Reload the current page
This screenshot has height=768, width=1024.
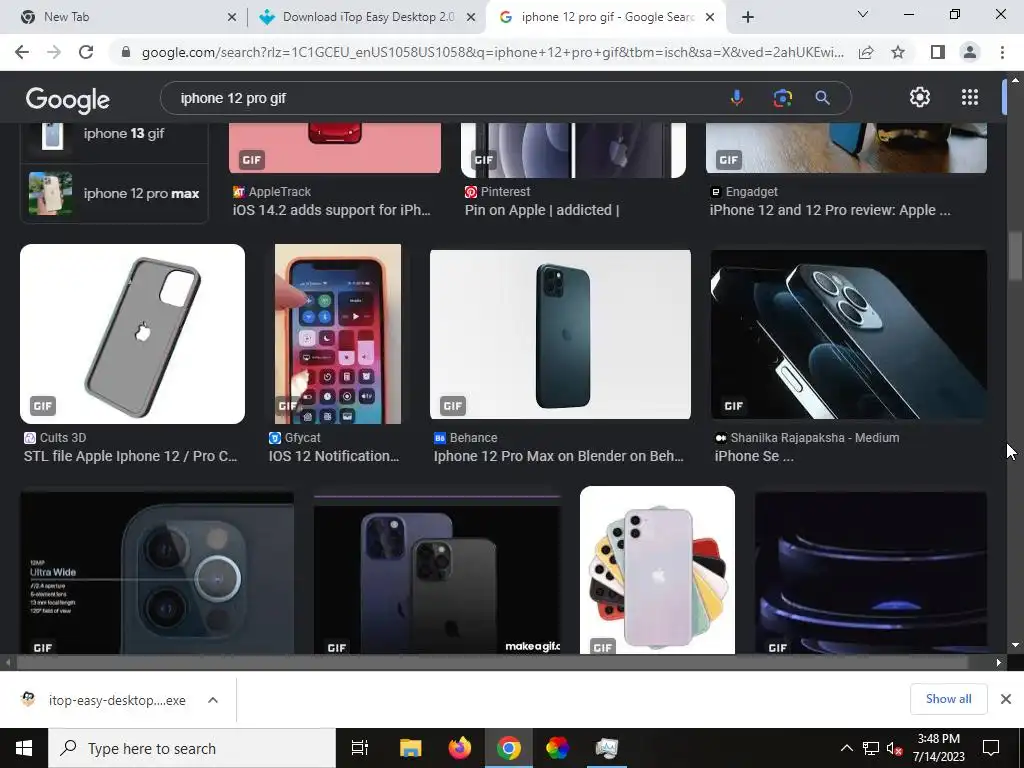(x=86, y=52)
